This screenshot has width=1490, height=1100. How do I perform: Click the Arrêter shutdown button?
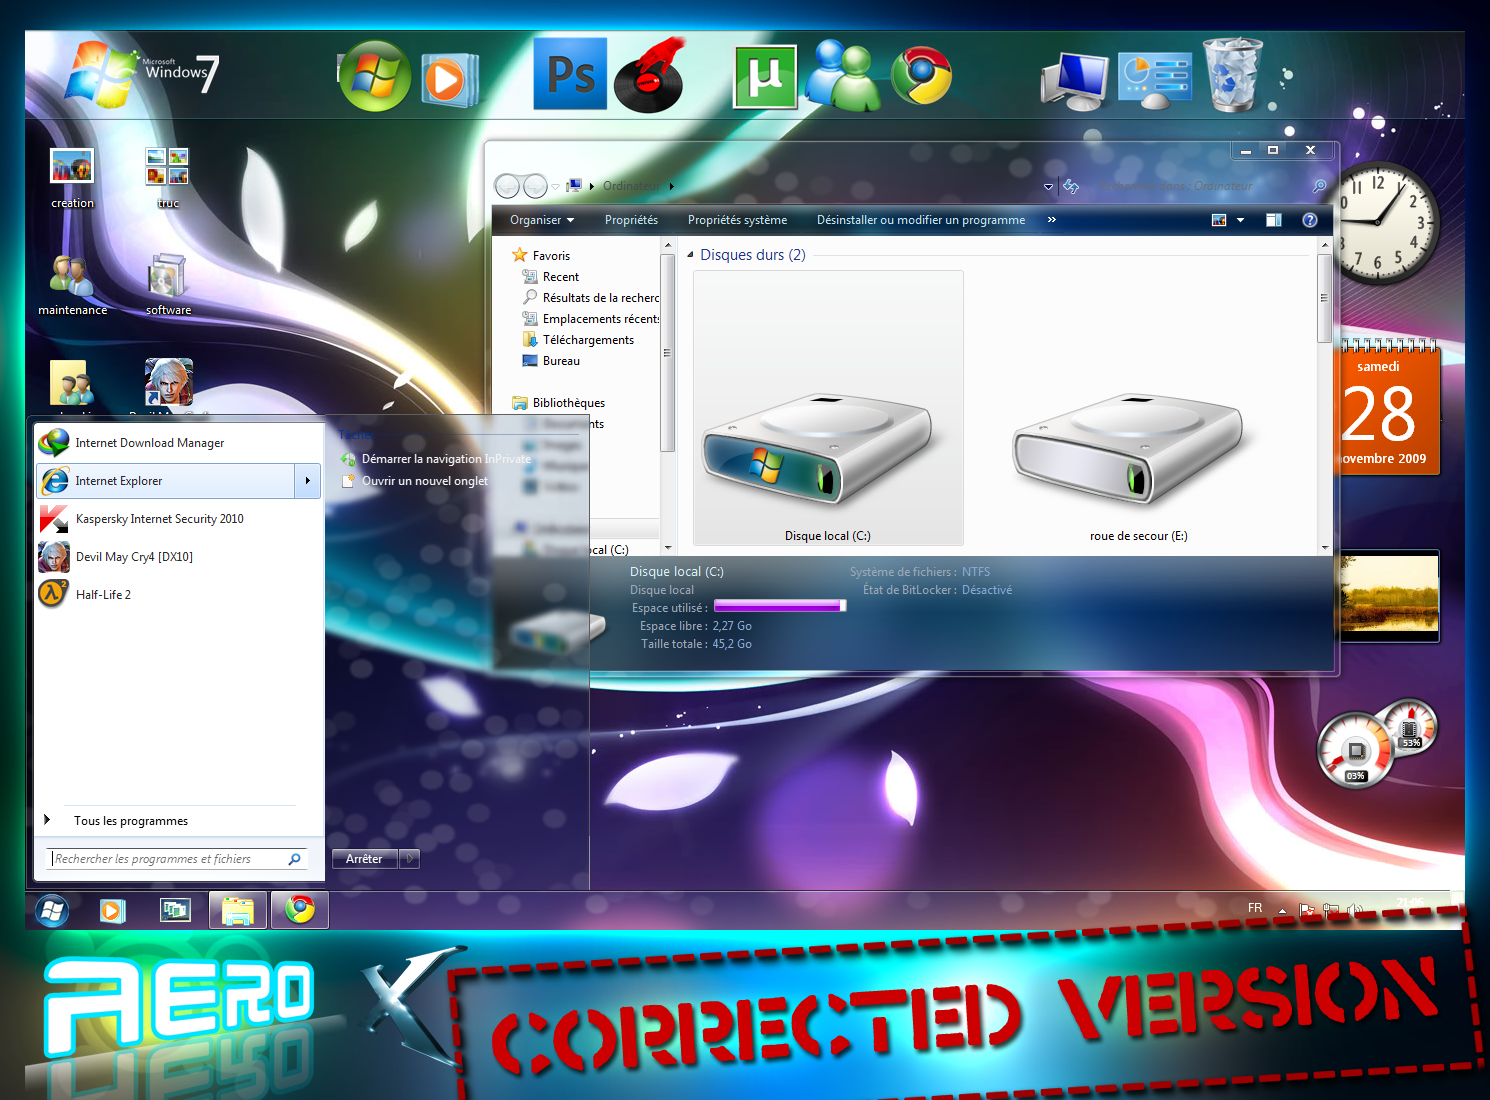click(x=365, y=859)
